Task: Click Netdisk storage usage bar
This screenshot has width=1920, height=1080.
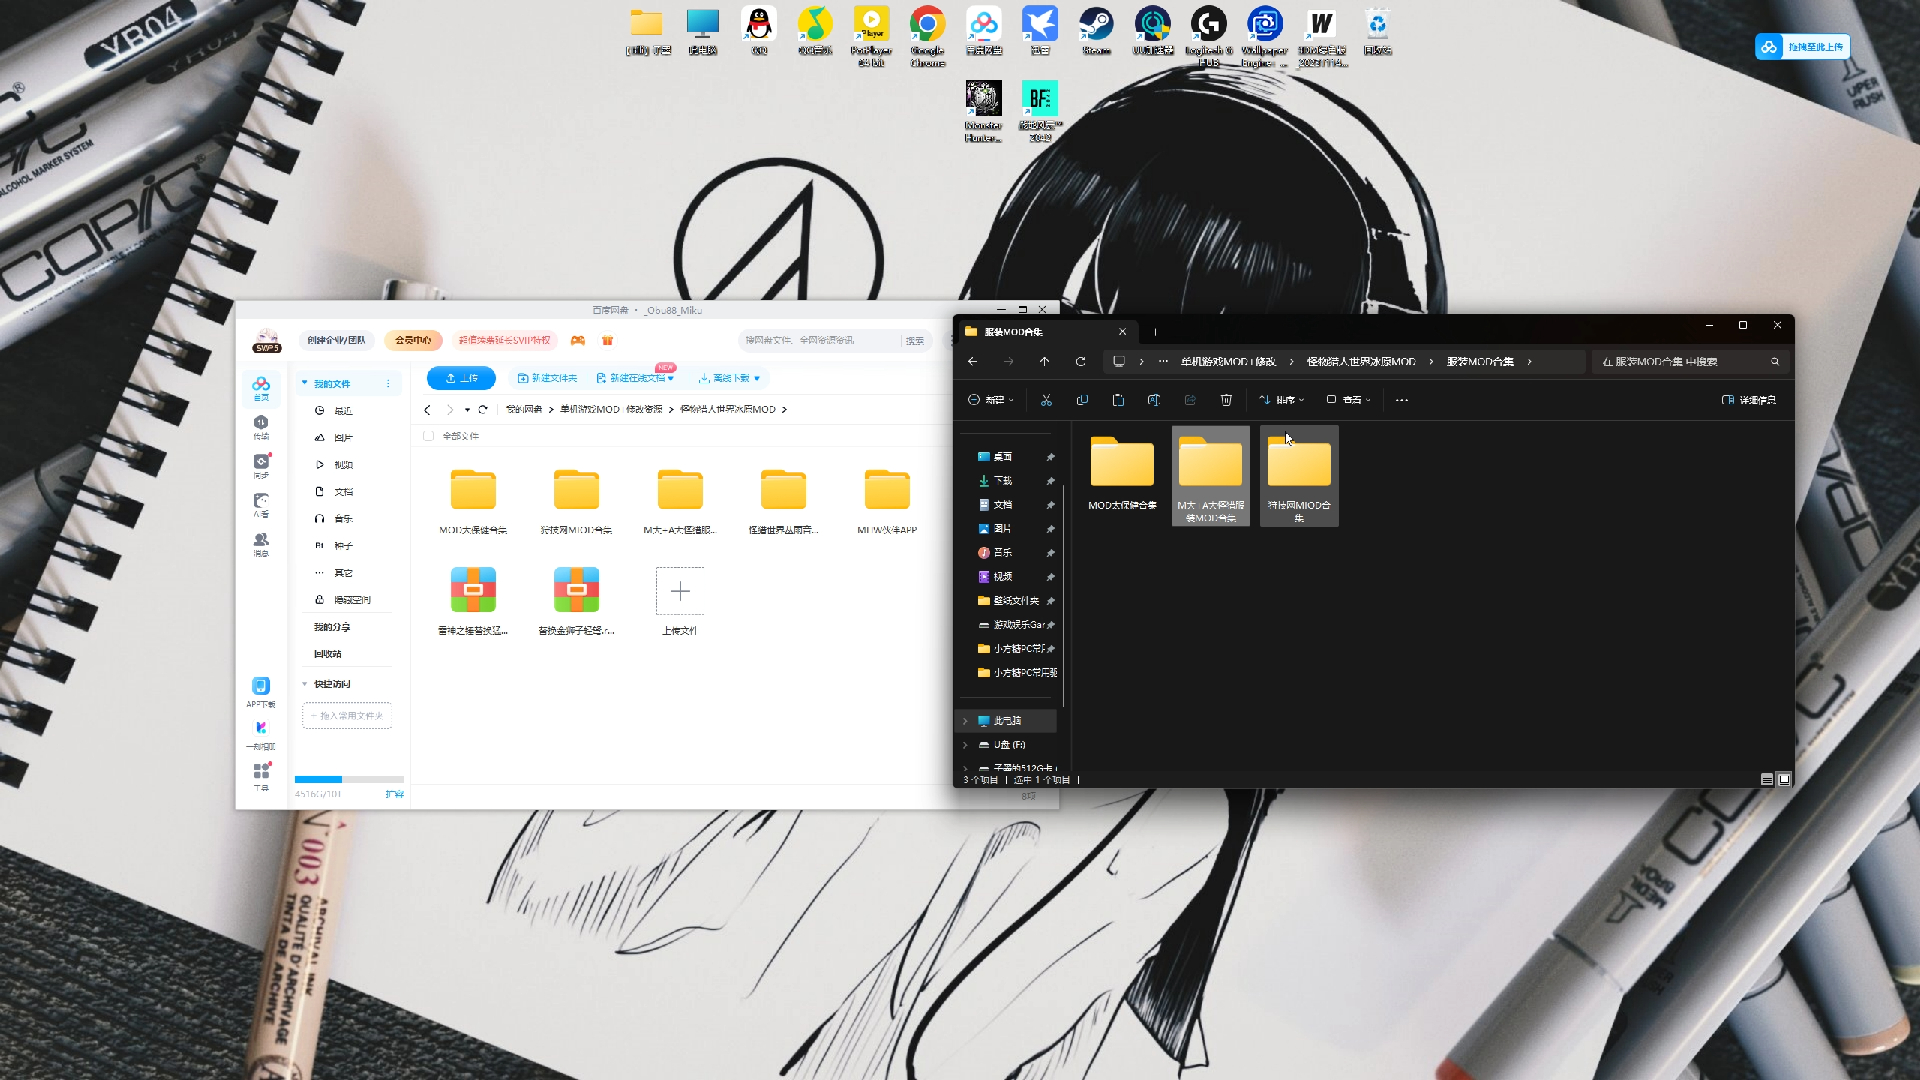Action: click(349, 779)
